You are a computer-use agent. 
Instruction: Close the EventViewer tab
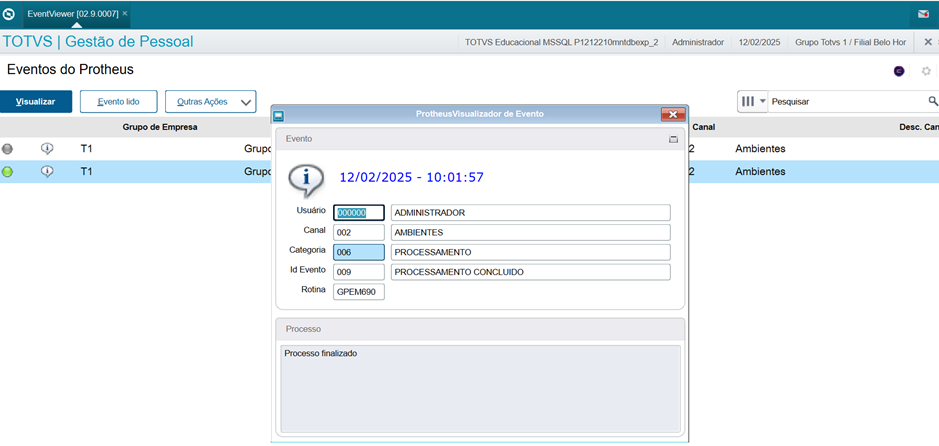point(125,13)
